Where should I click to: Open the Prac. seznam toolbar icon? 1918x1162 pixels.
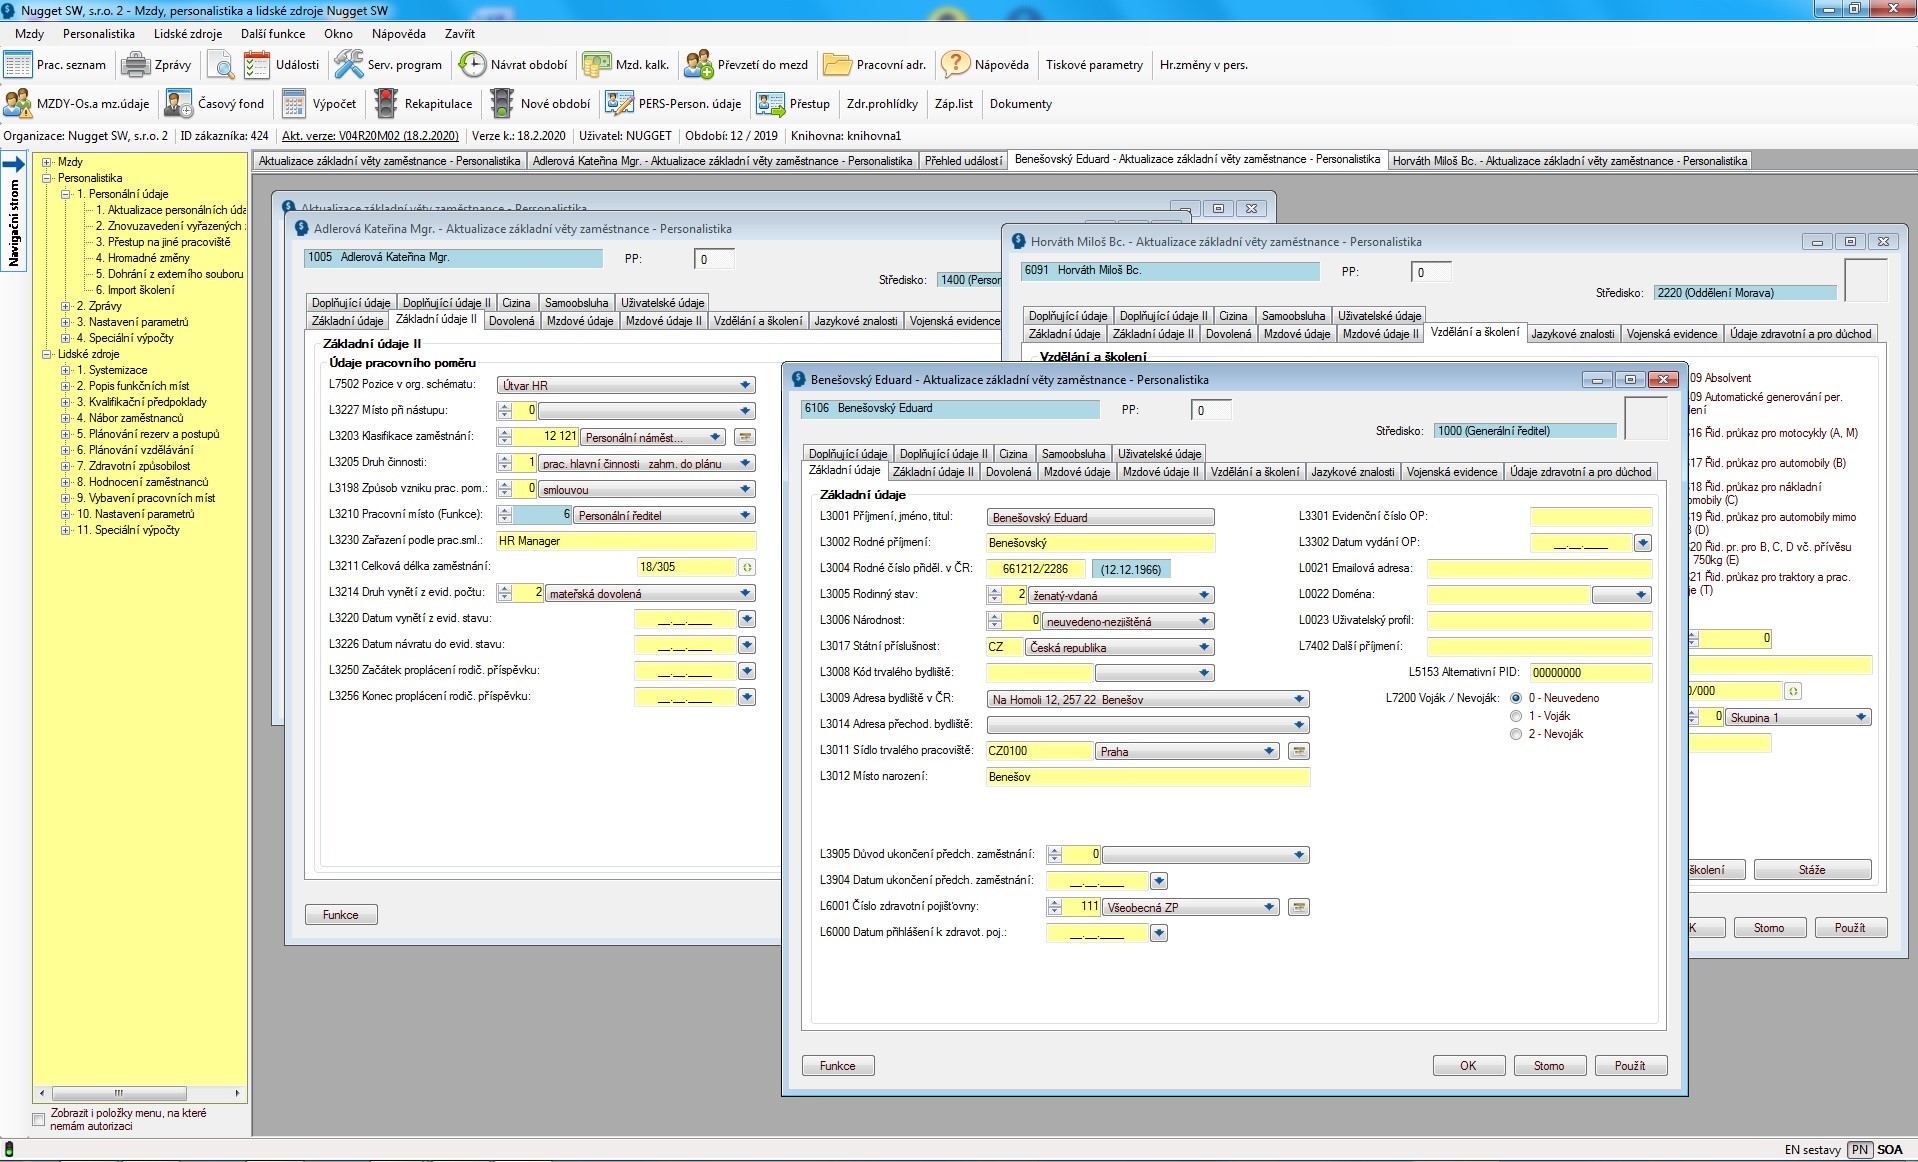pos(18,65)
